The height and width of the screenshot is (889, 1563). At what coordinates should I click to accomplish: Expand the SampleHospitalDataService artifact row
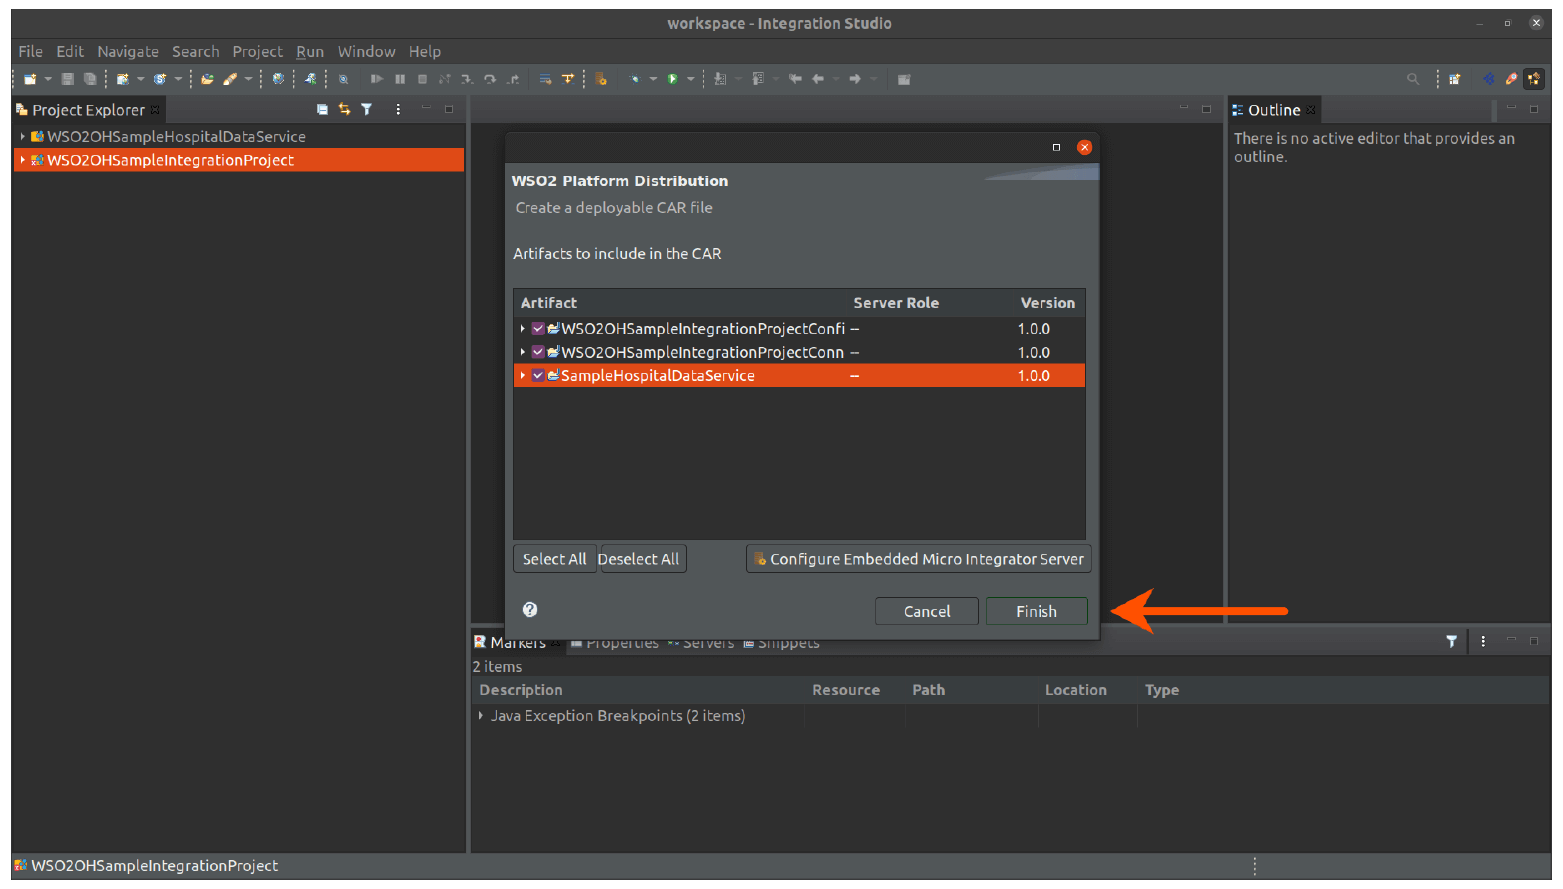click(x=523, y=375)
